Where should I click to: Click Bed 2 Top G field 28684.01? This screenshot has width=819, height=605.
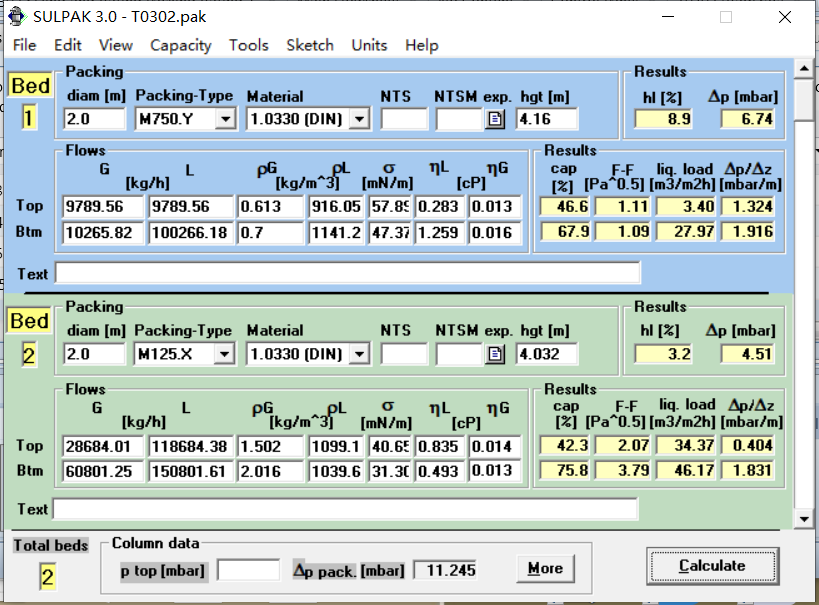(103, 446)
